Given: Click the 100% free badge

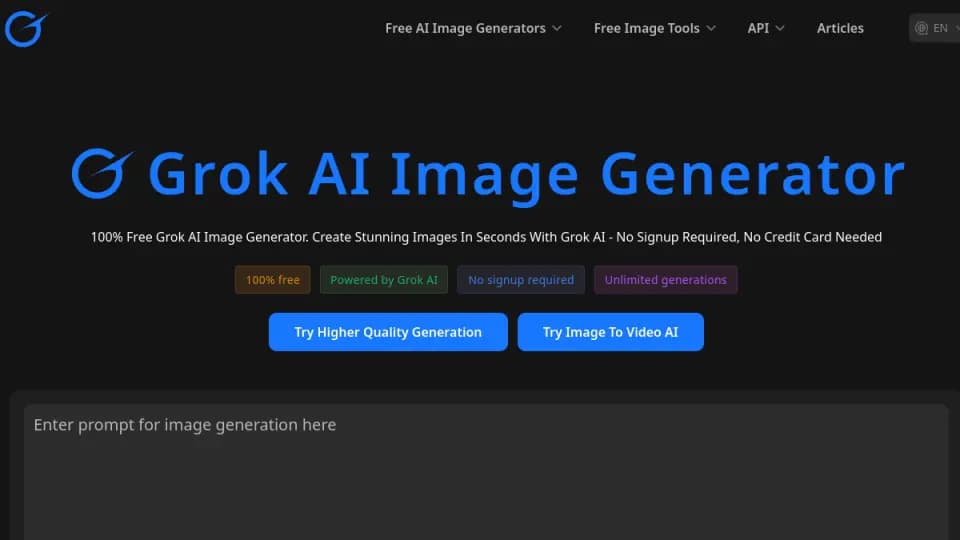Looking at the screenshot, I should 272,280.
